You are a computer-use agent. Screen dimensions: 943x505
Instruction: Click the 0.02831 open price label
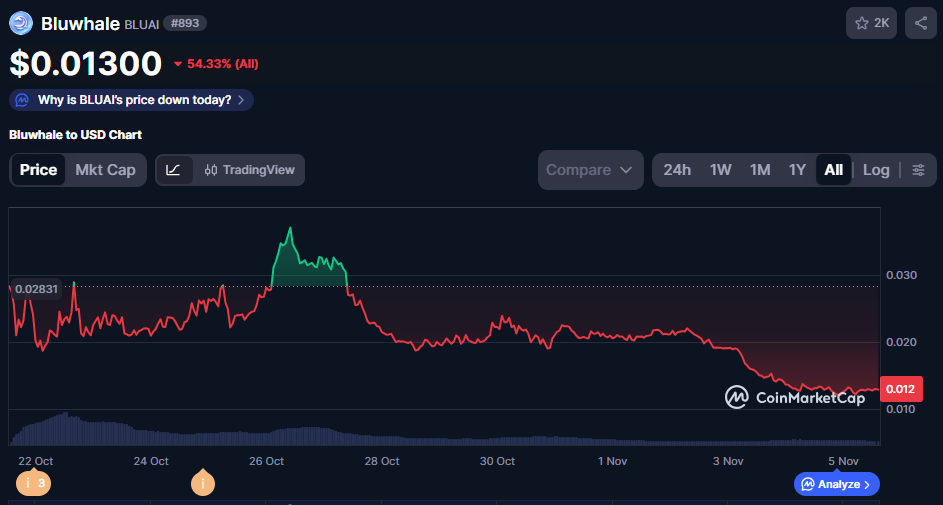coord(36,289)
